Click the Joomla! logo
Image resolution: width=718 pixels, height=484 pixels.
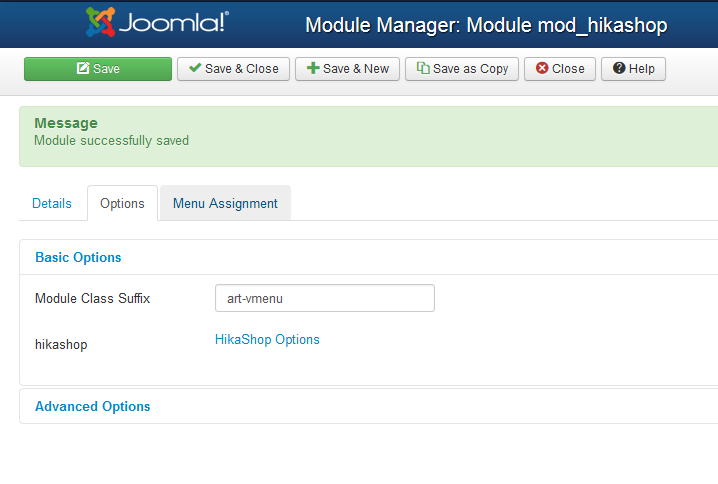157,23
